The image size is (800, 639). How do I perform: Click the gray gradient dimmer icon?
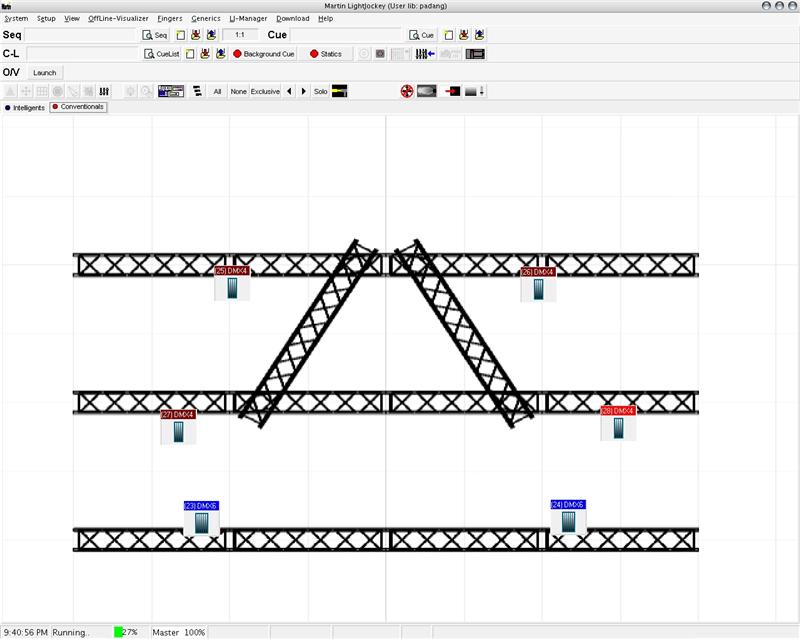(474, 91)
